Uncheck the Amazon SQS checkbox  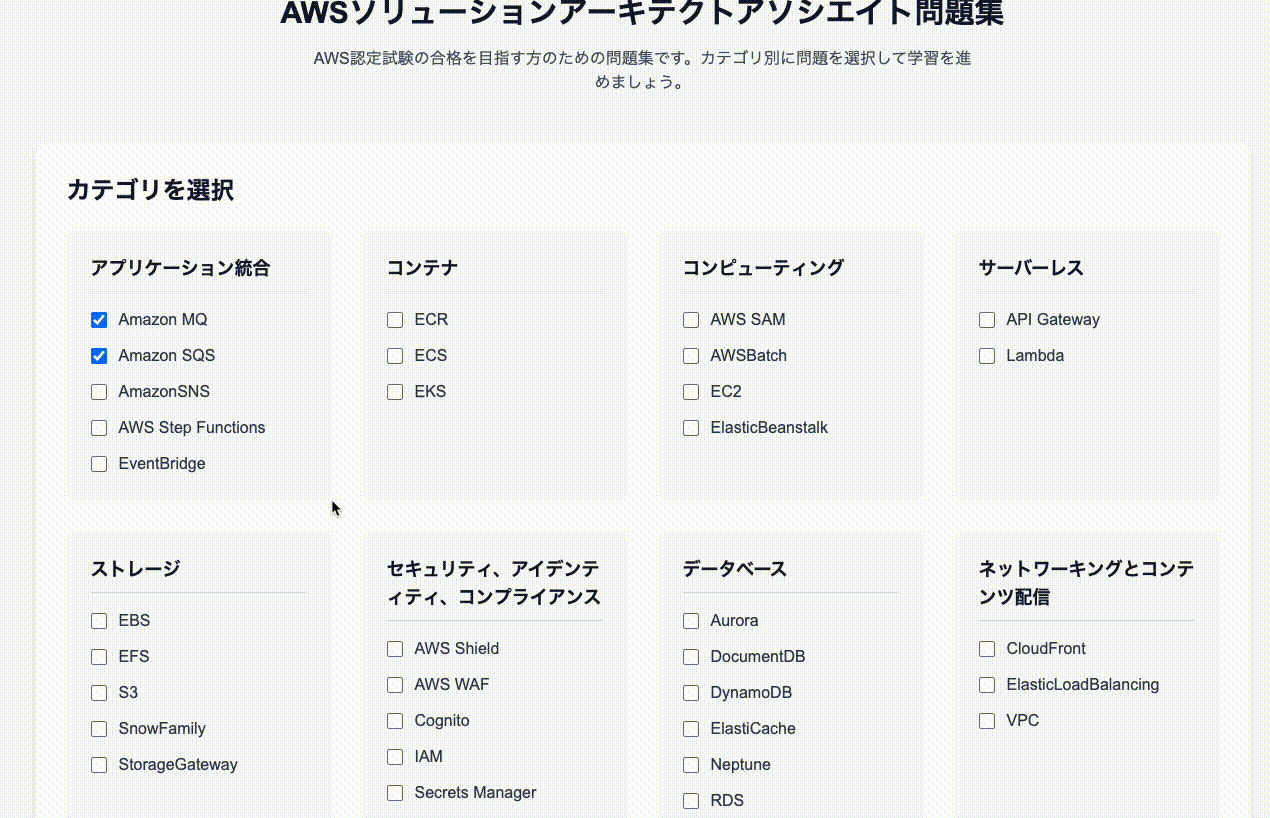tap(99, 356)
